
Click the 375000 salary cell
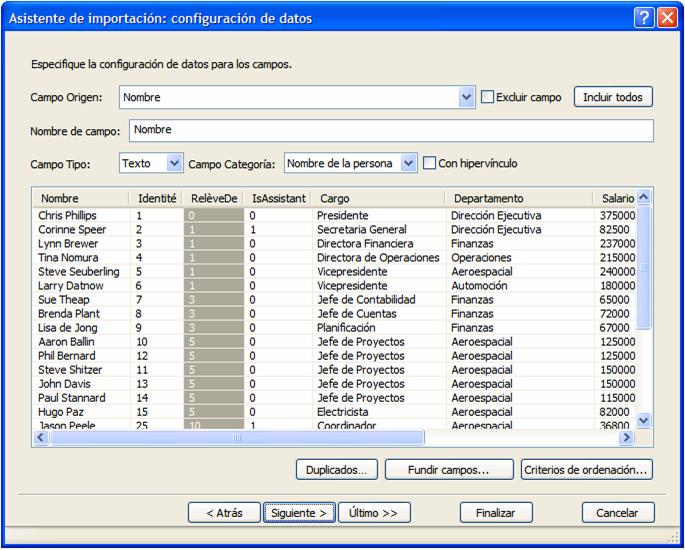pyautogui.click(x=618, y=215)
